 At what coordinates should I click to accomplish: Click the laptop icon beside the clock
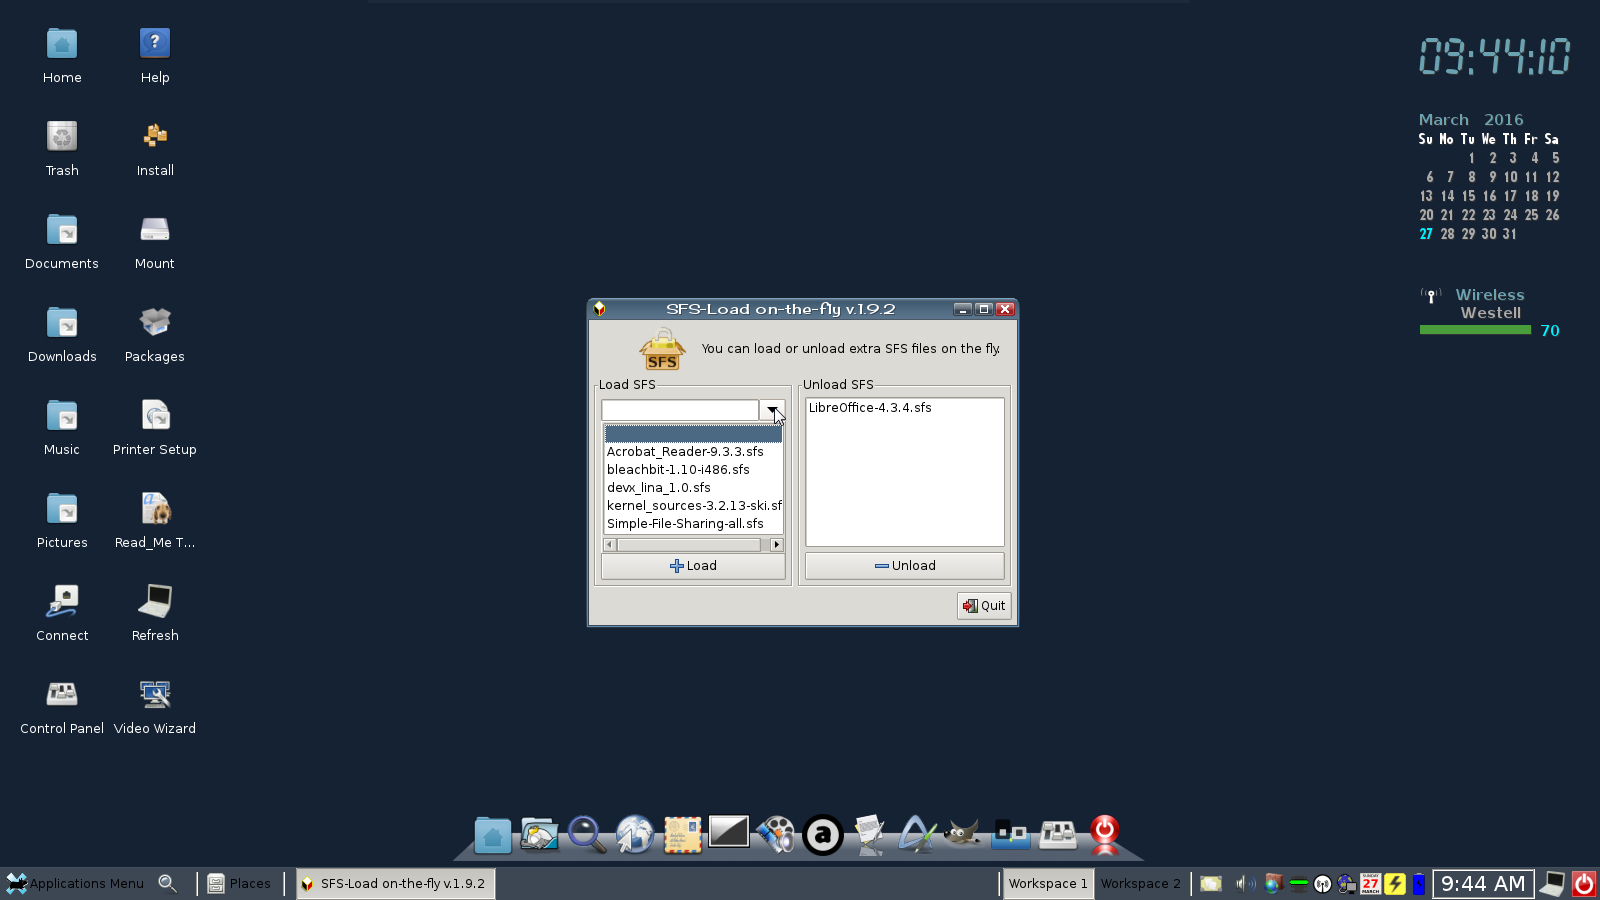1552,883
